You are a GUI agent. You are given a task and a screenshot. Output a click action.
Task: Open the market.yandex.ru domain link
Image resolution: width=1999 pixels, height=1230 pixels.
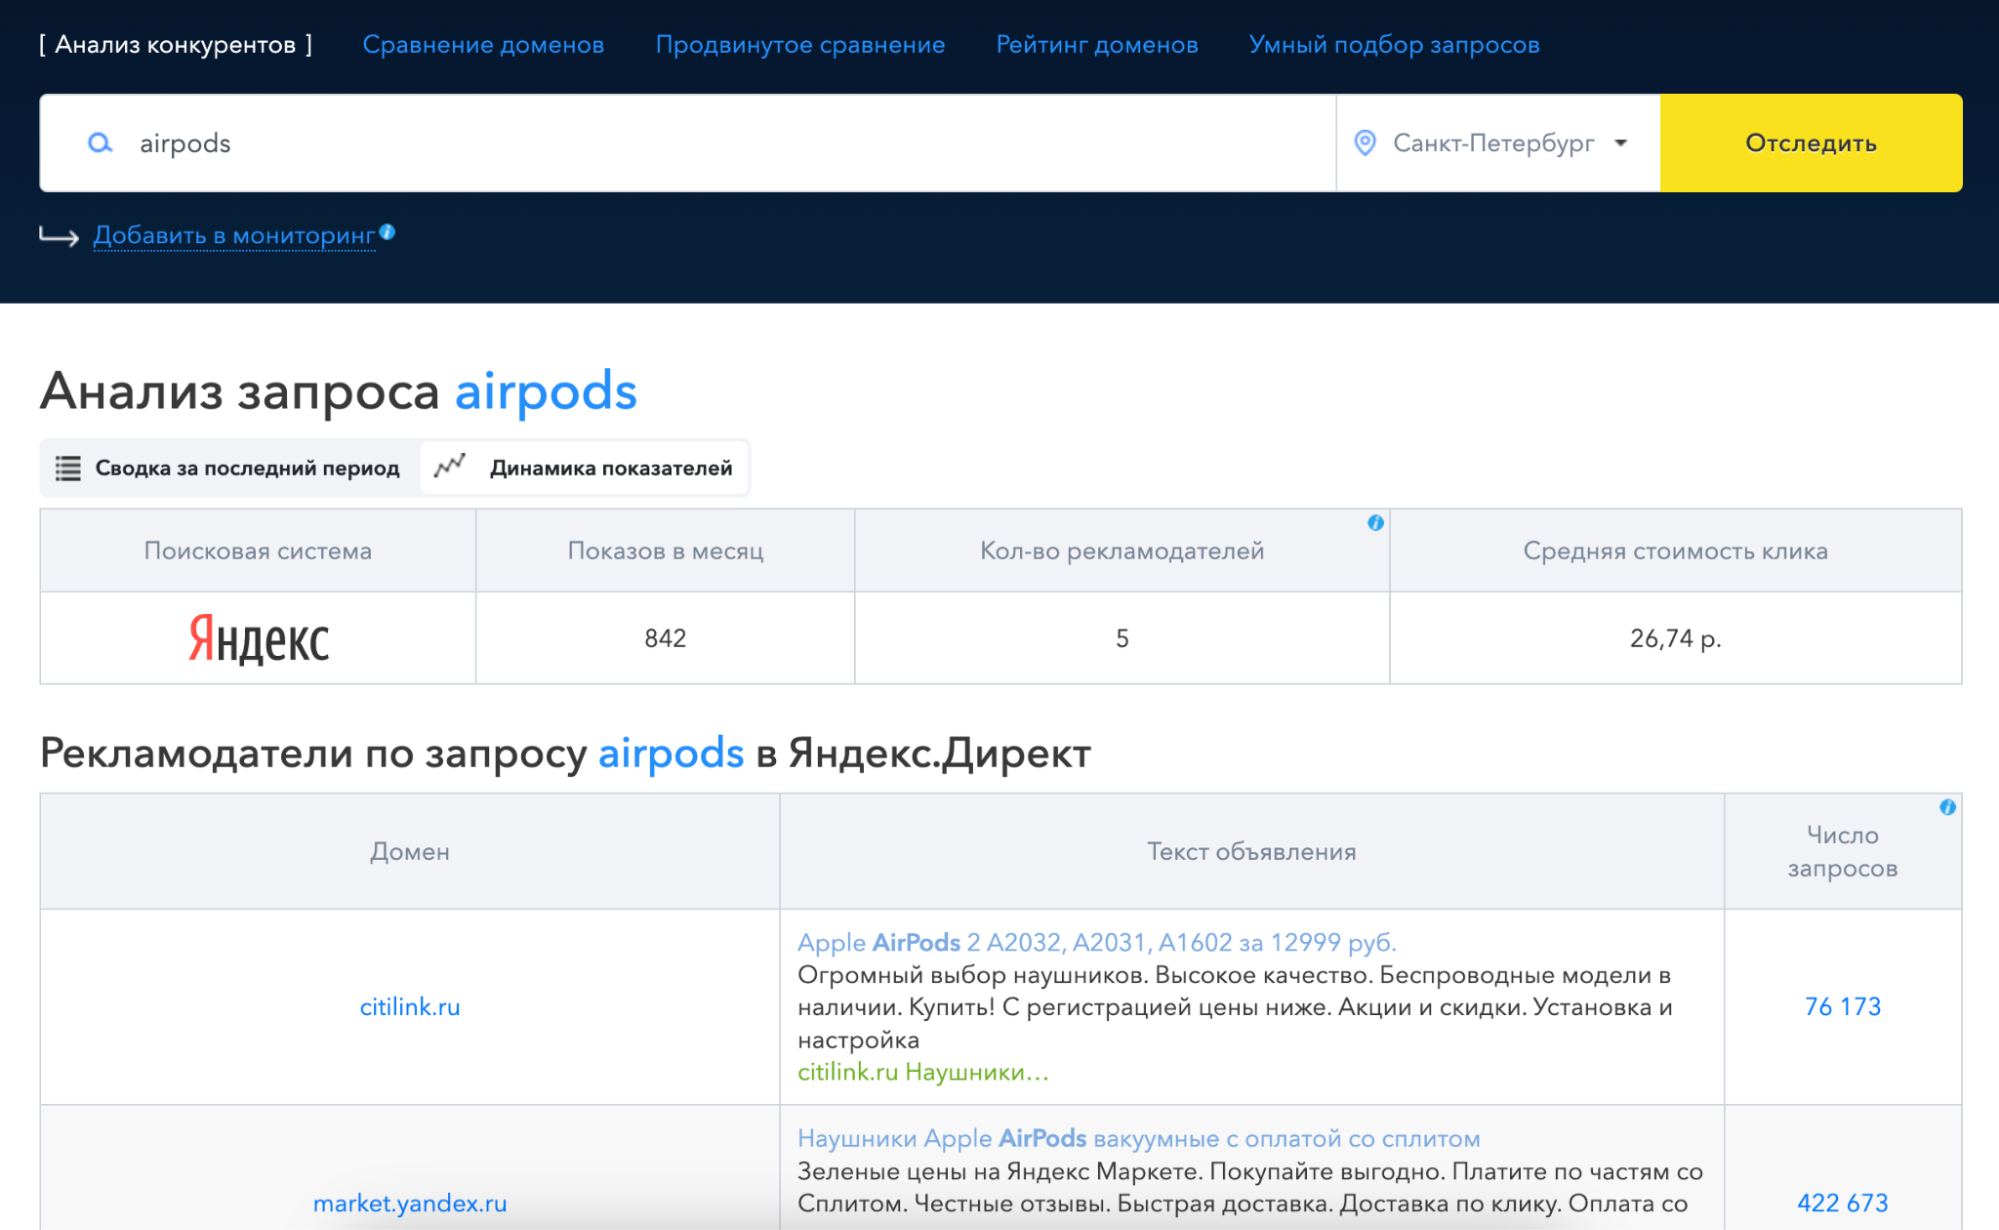tap(410, 1203)
